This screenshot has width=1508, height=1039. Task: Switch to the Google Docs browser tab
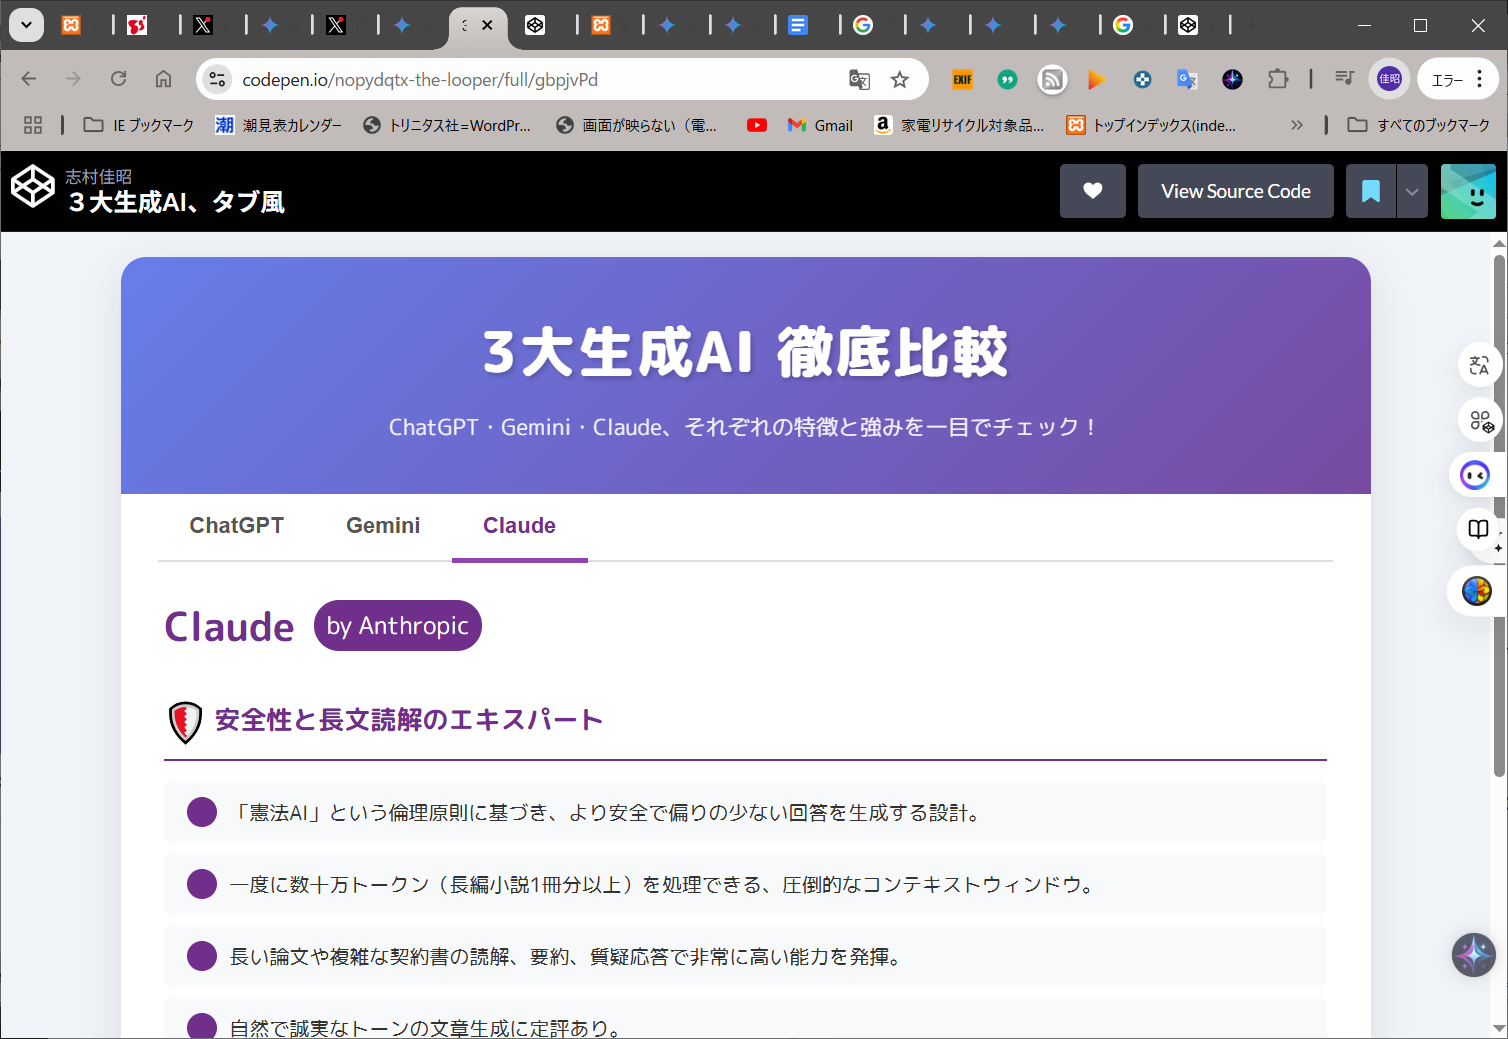(797, 25)
